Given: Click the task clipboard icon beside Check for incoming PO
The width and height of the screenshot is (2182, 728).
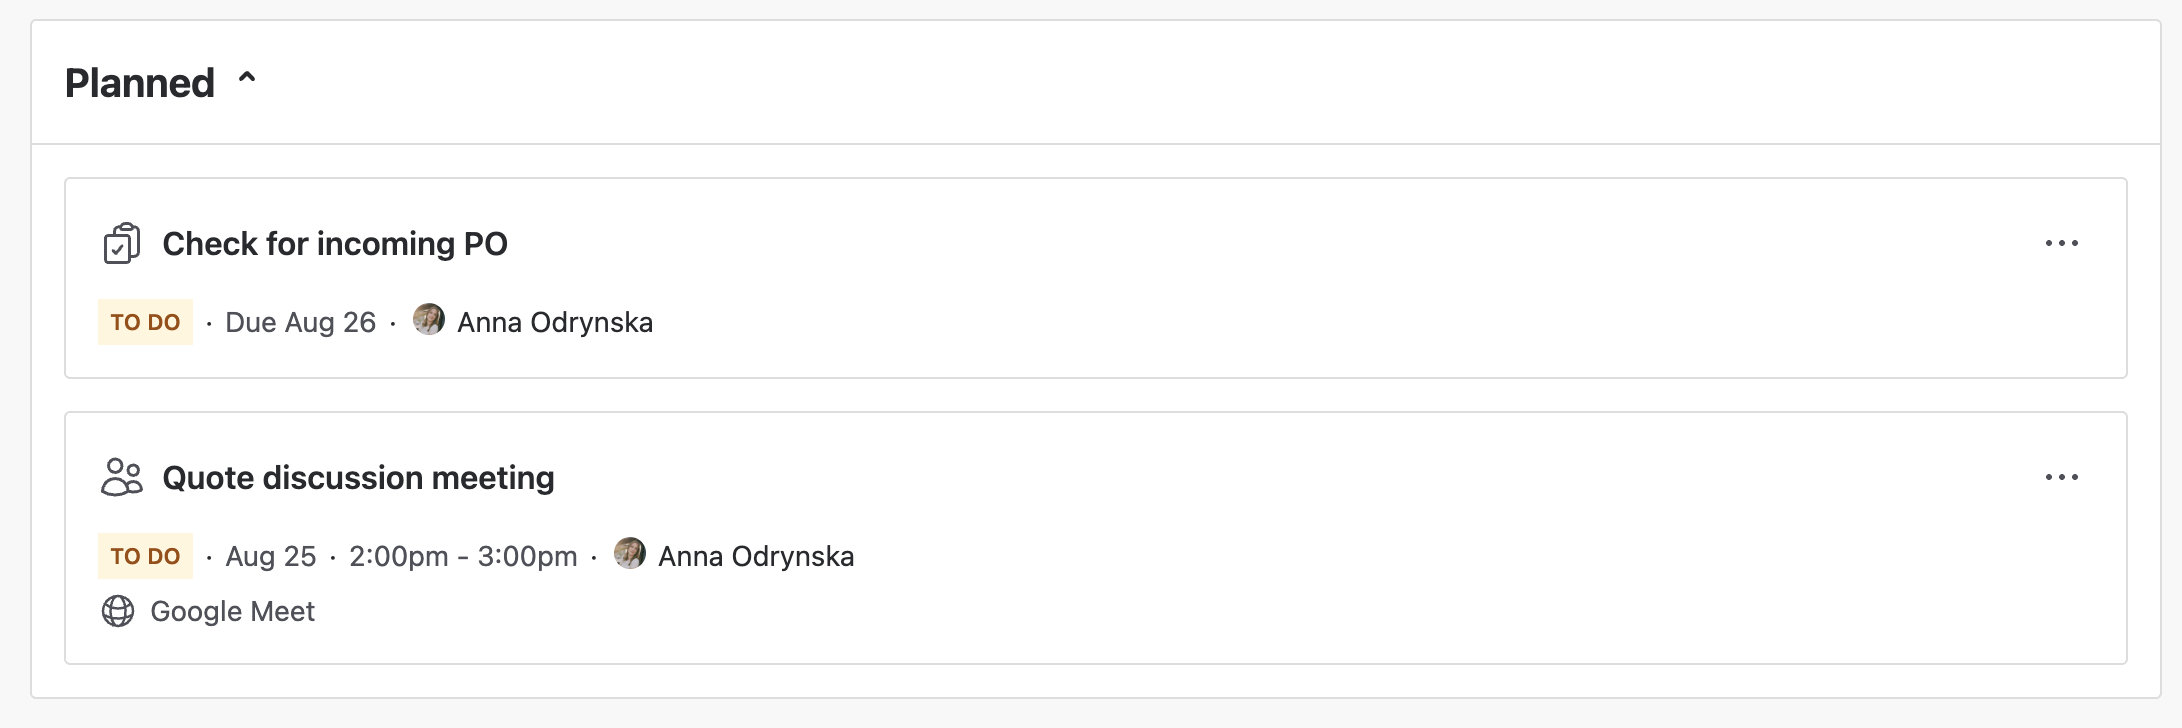Looking at the screenshot, I should click(121, 244).
